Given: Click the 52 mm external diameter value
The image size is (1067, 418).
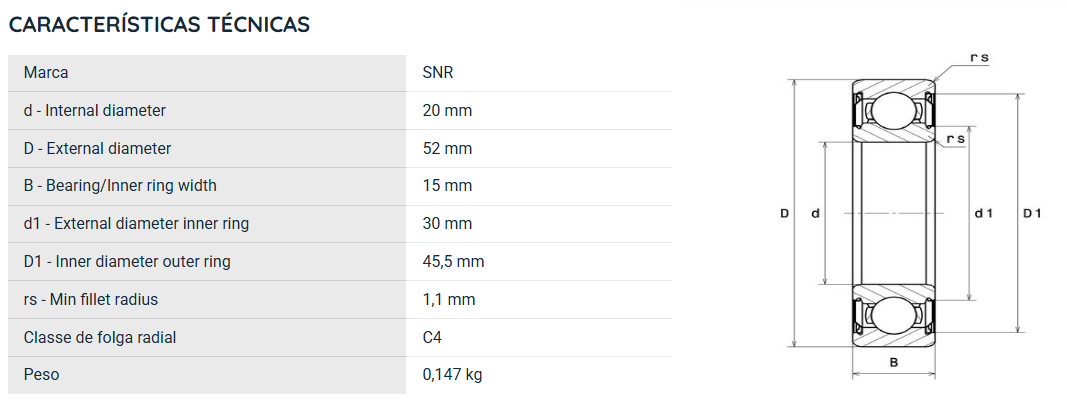Looking at the screenshot, I should pyautogui.click(x=447, y=148).
